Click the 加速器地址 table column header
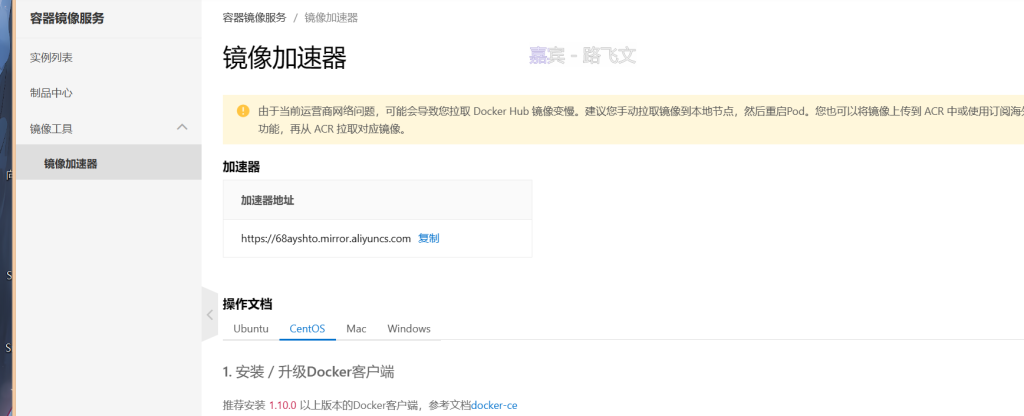The image size is (1024, 416). (x=268, y=200)
